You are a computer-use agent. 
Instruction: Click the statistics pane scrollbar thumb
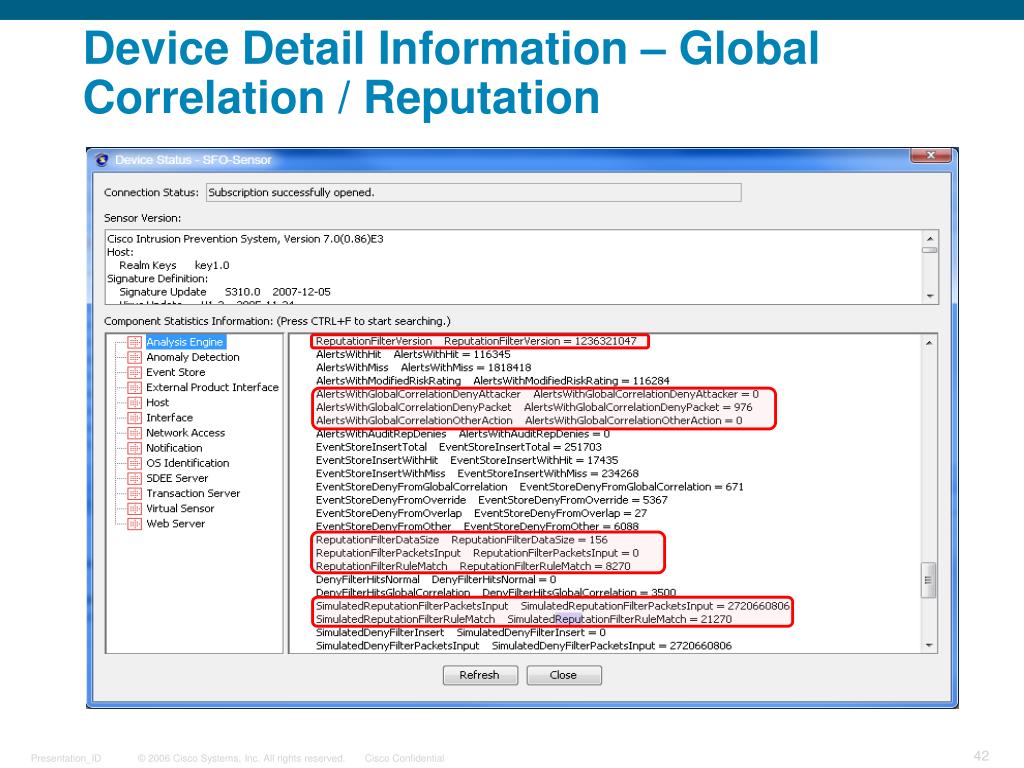[929, 580]
